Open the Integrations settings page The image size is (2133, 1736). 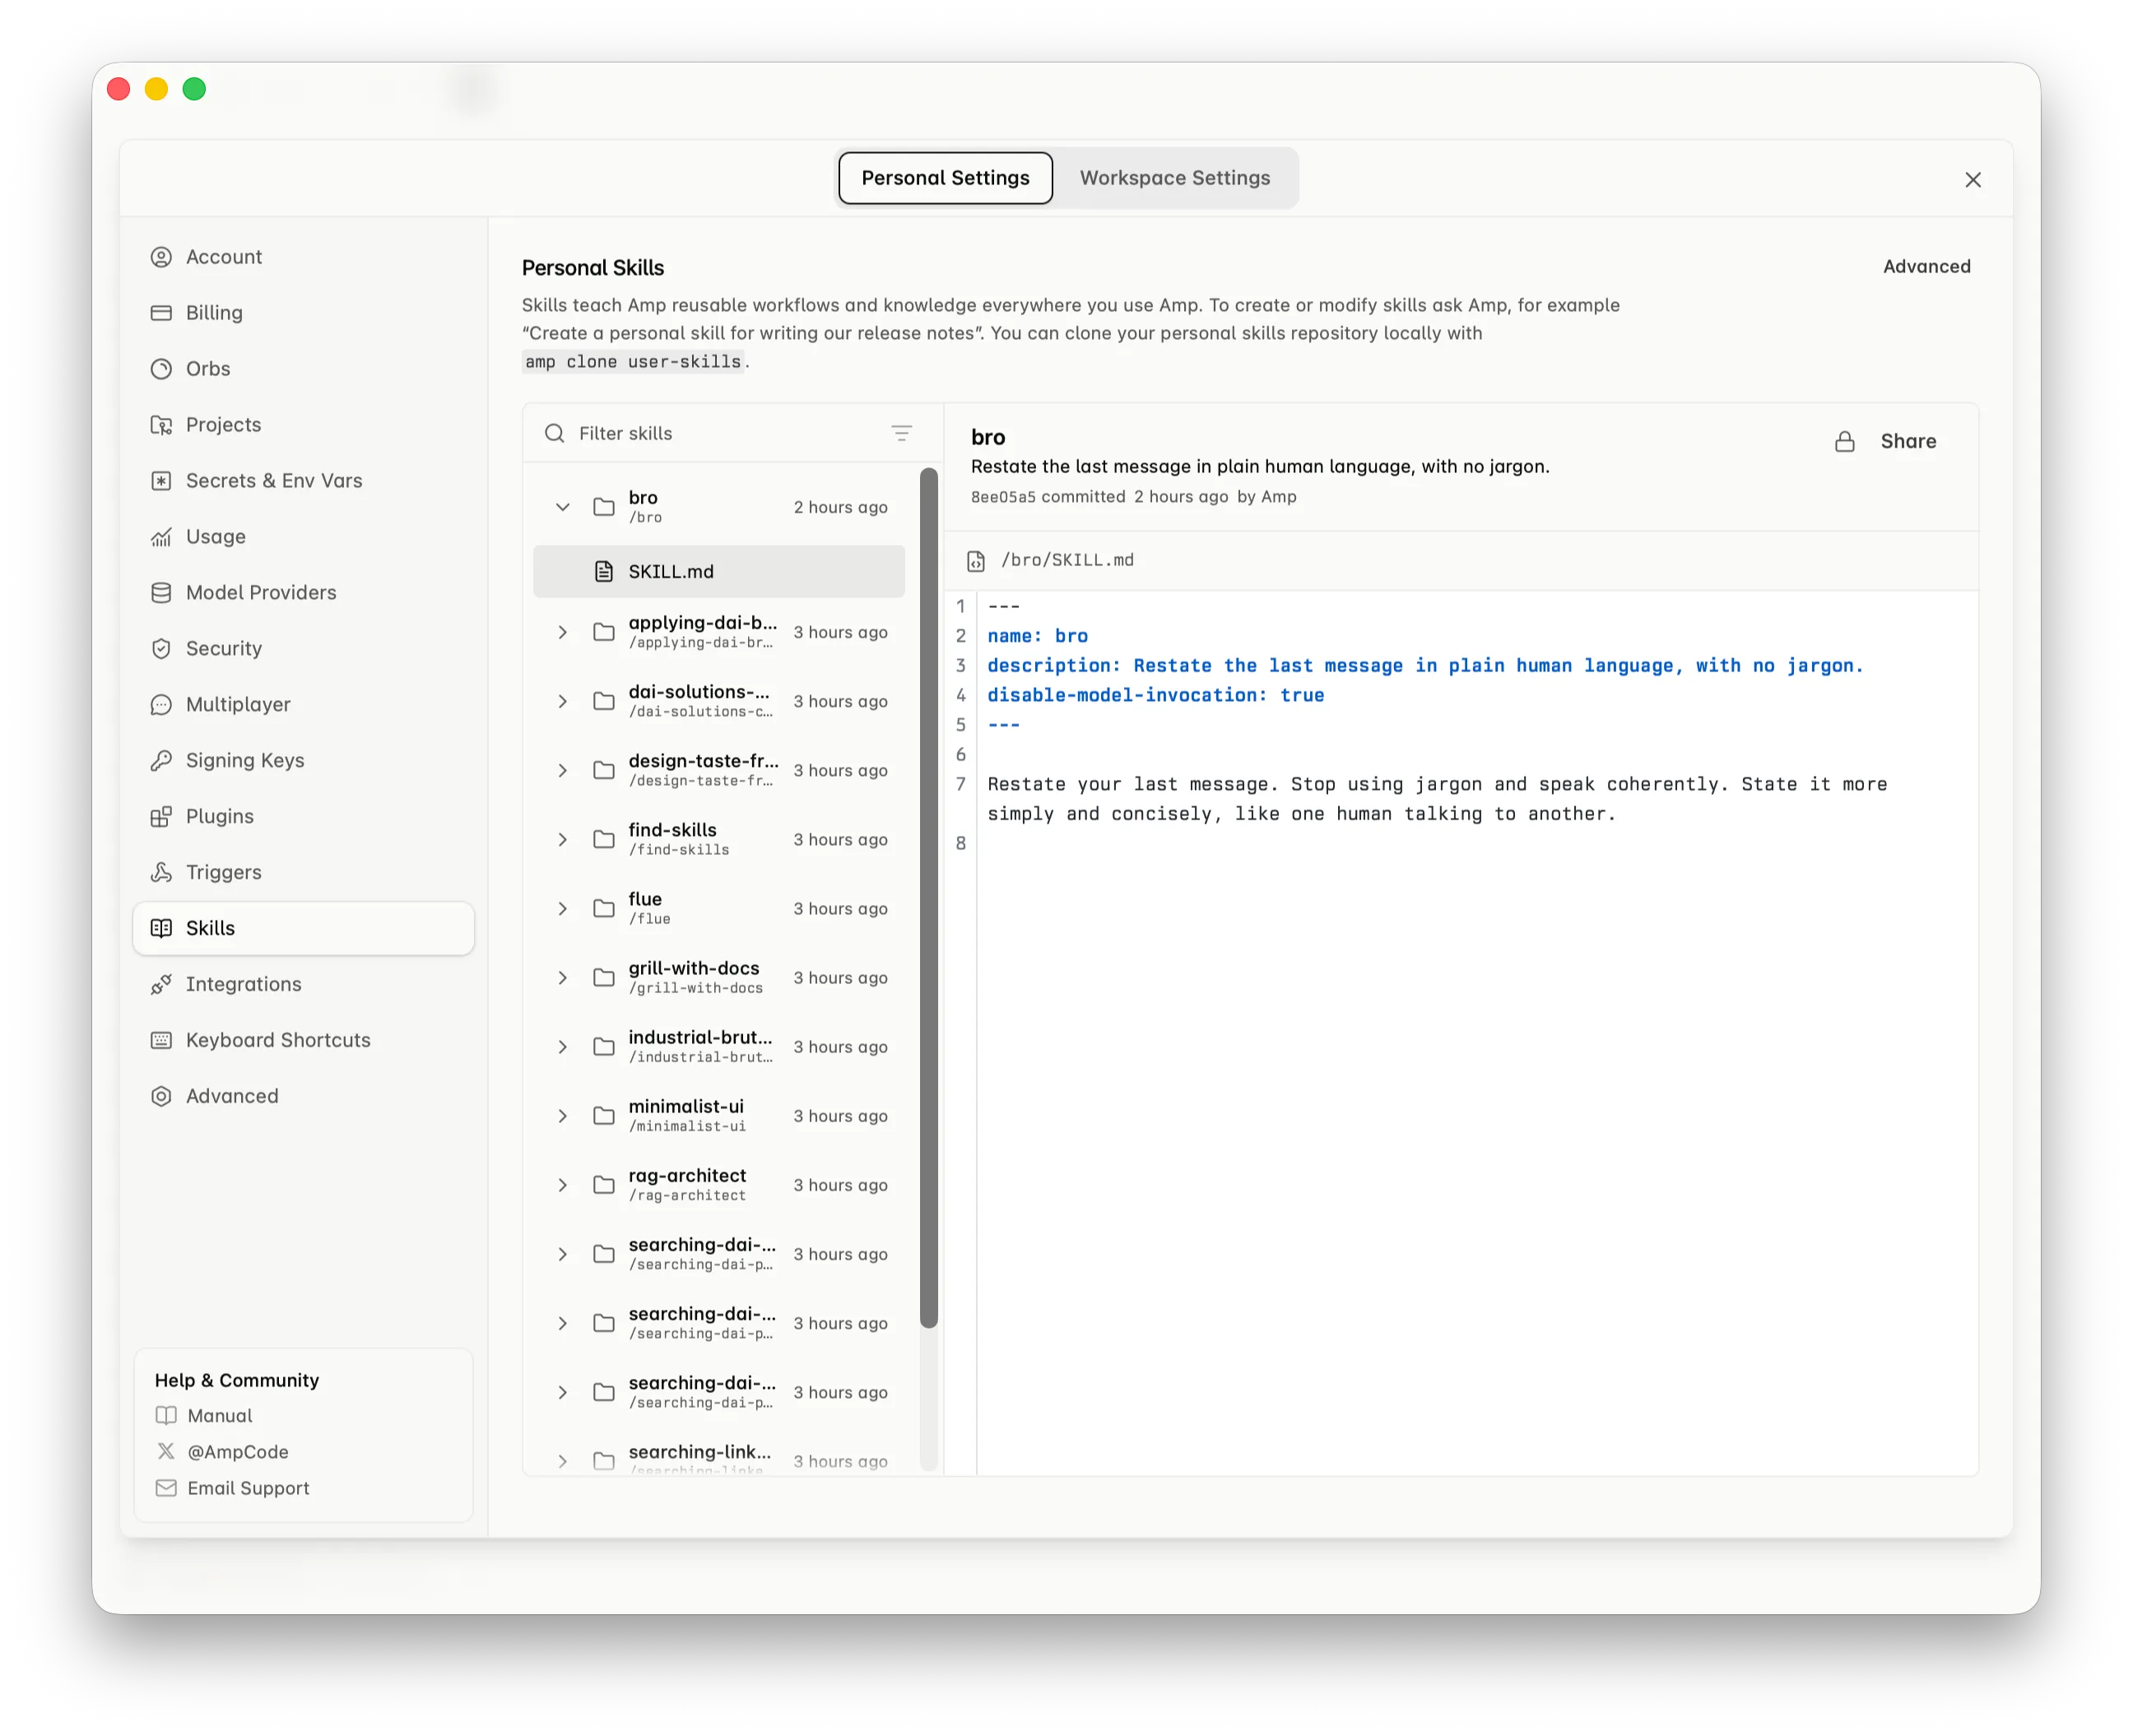(303, 985)
